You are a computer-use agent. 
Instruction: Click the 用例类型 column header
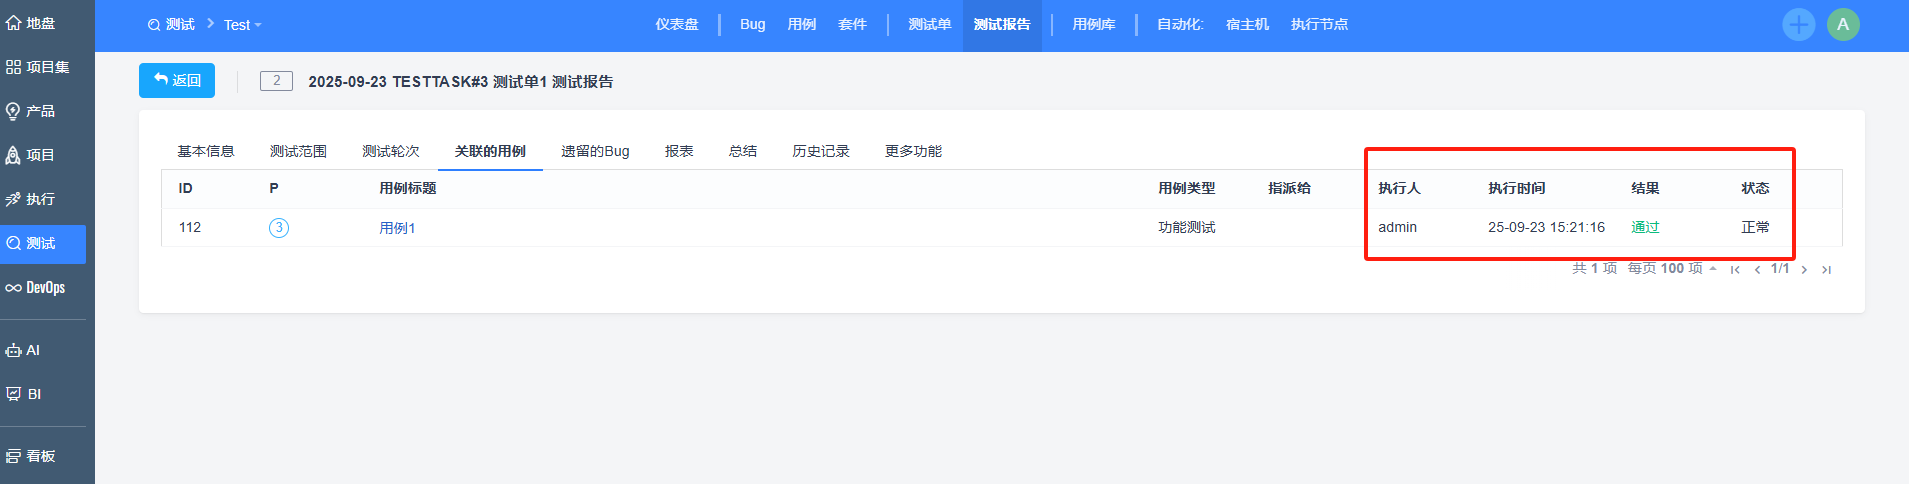pyautogui.click(x=1187, y=188)
